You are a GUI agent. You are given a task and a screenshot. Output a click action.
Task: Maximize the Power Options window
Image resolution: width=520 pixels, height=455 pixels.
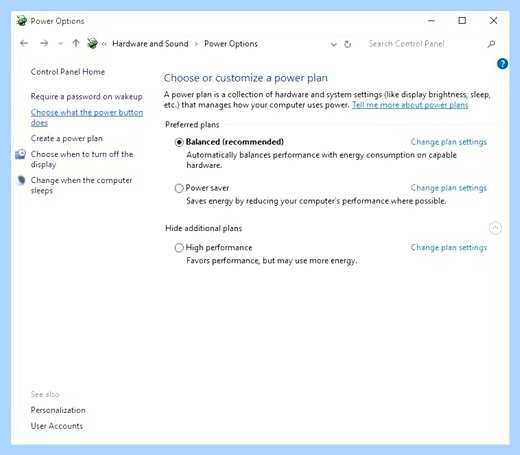point(462,21)
